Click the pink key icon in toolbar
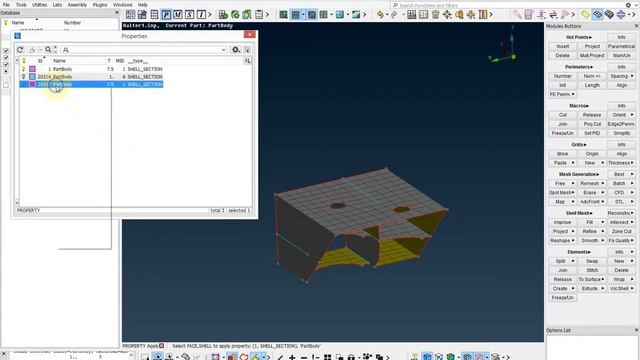 point(517,15)
